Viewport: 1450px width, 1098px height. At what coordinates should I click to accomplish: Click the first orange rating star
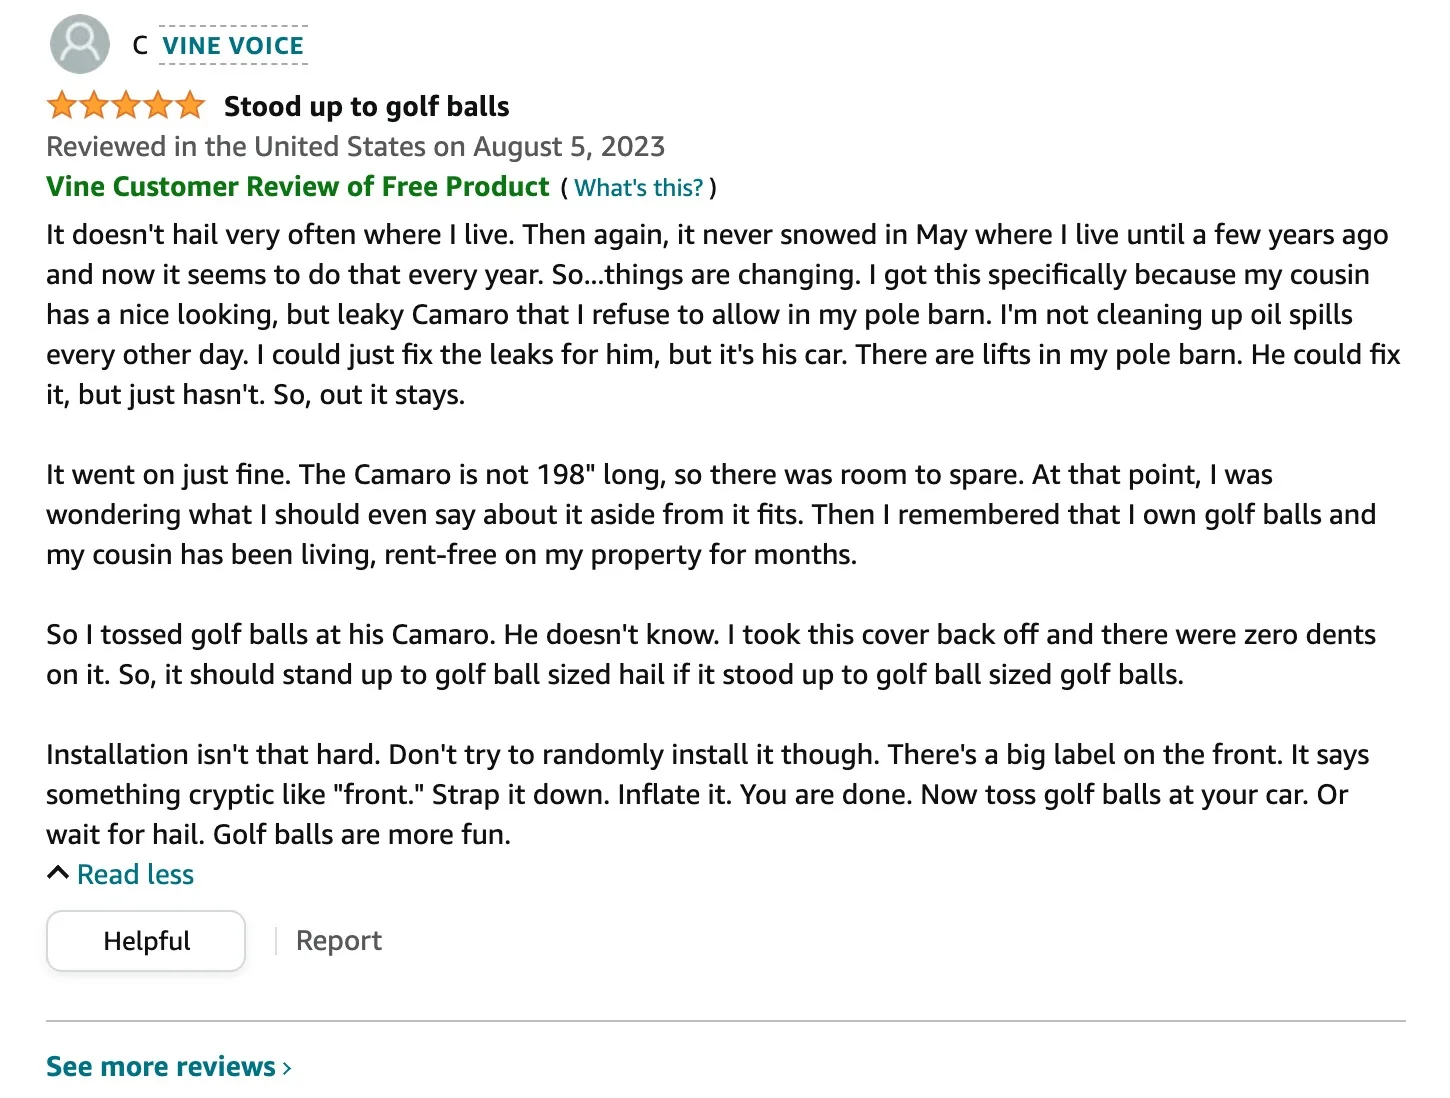click(62, 105)
